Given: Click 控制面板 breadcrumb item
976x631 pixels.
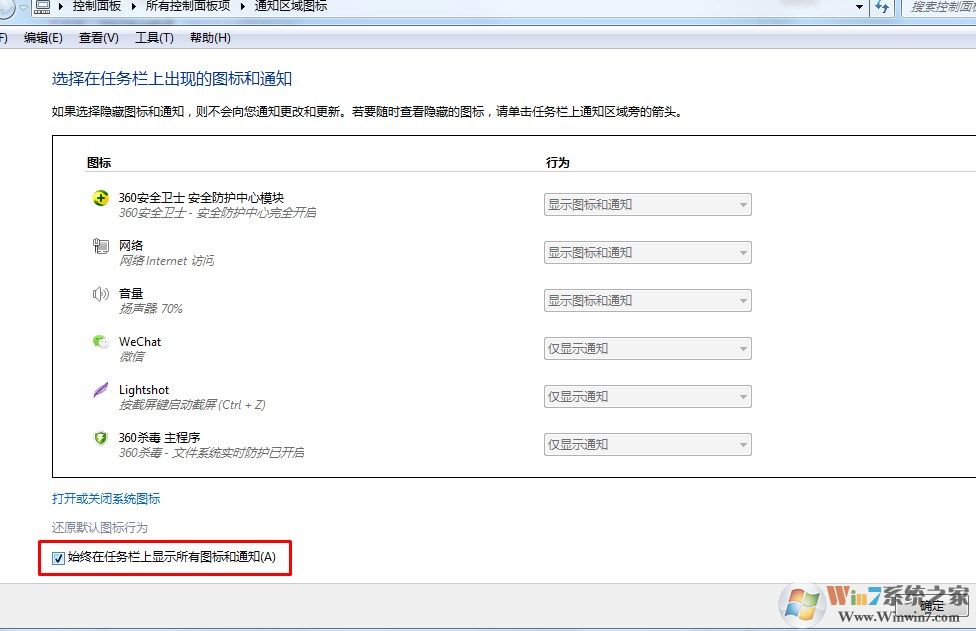Looking at the screenshot, I should click(96, 6).
